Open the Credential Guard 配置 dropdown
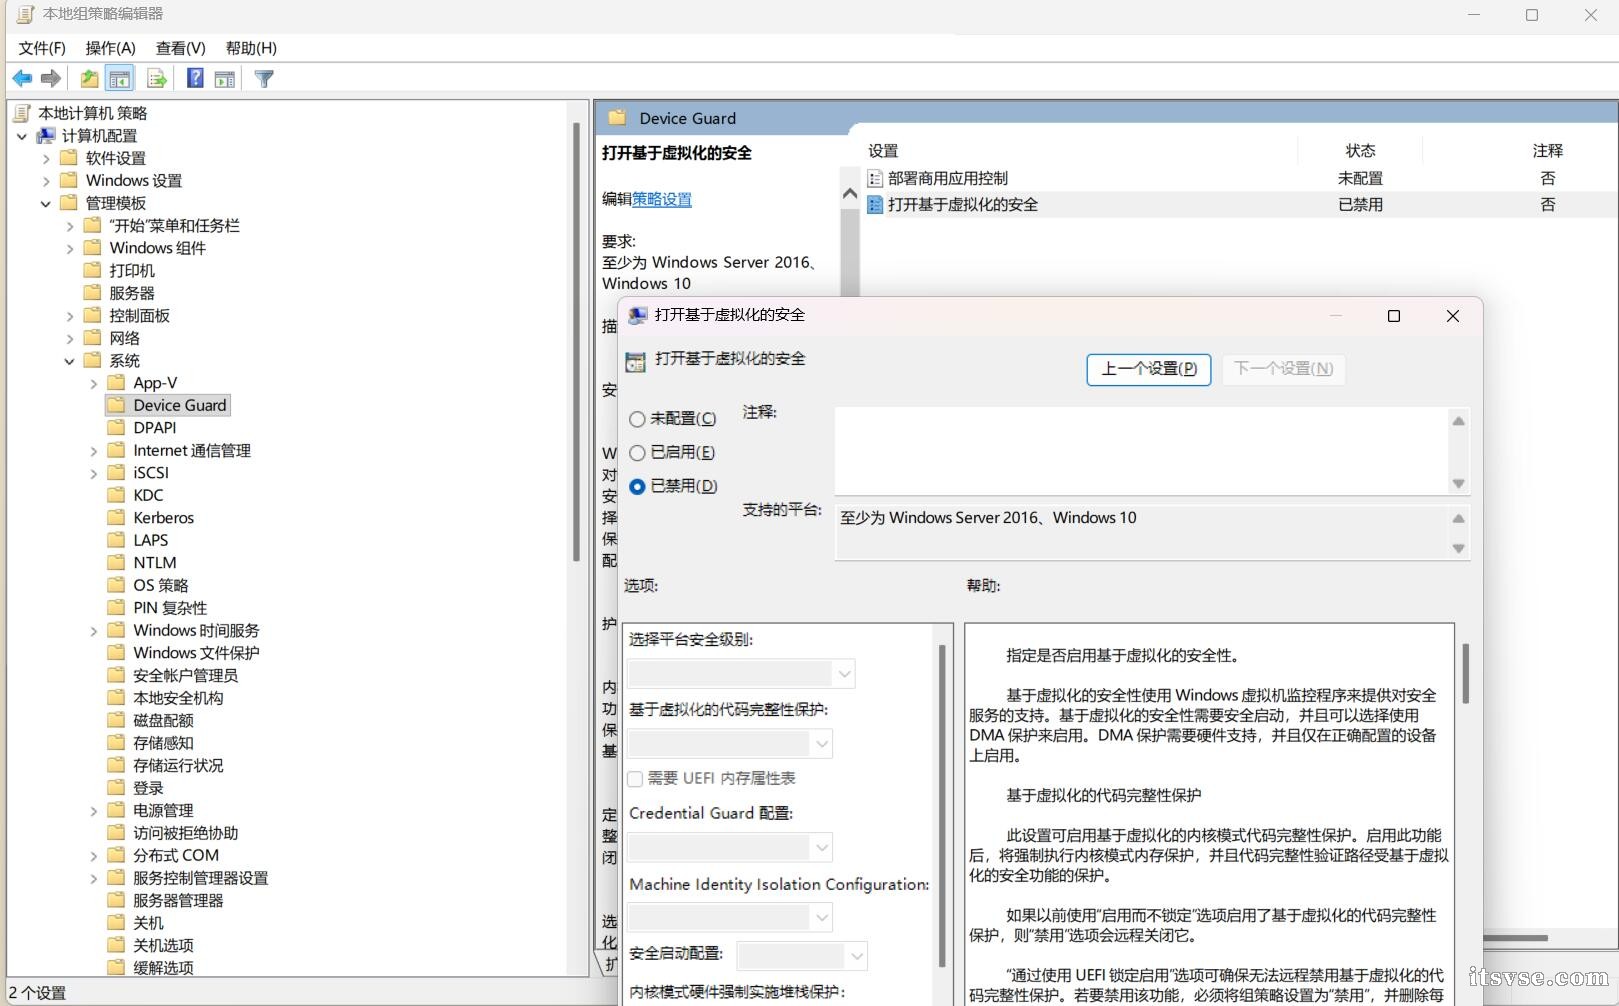 tap(730, 848)
